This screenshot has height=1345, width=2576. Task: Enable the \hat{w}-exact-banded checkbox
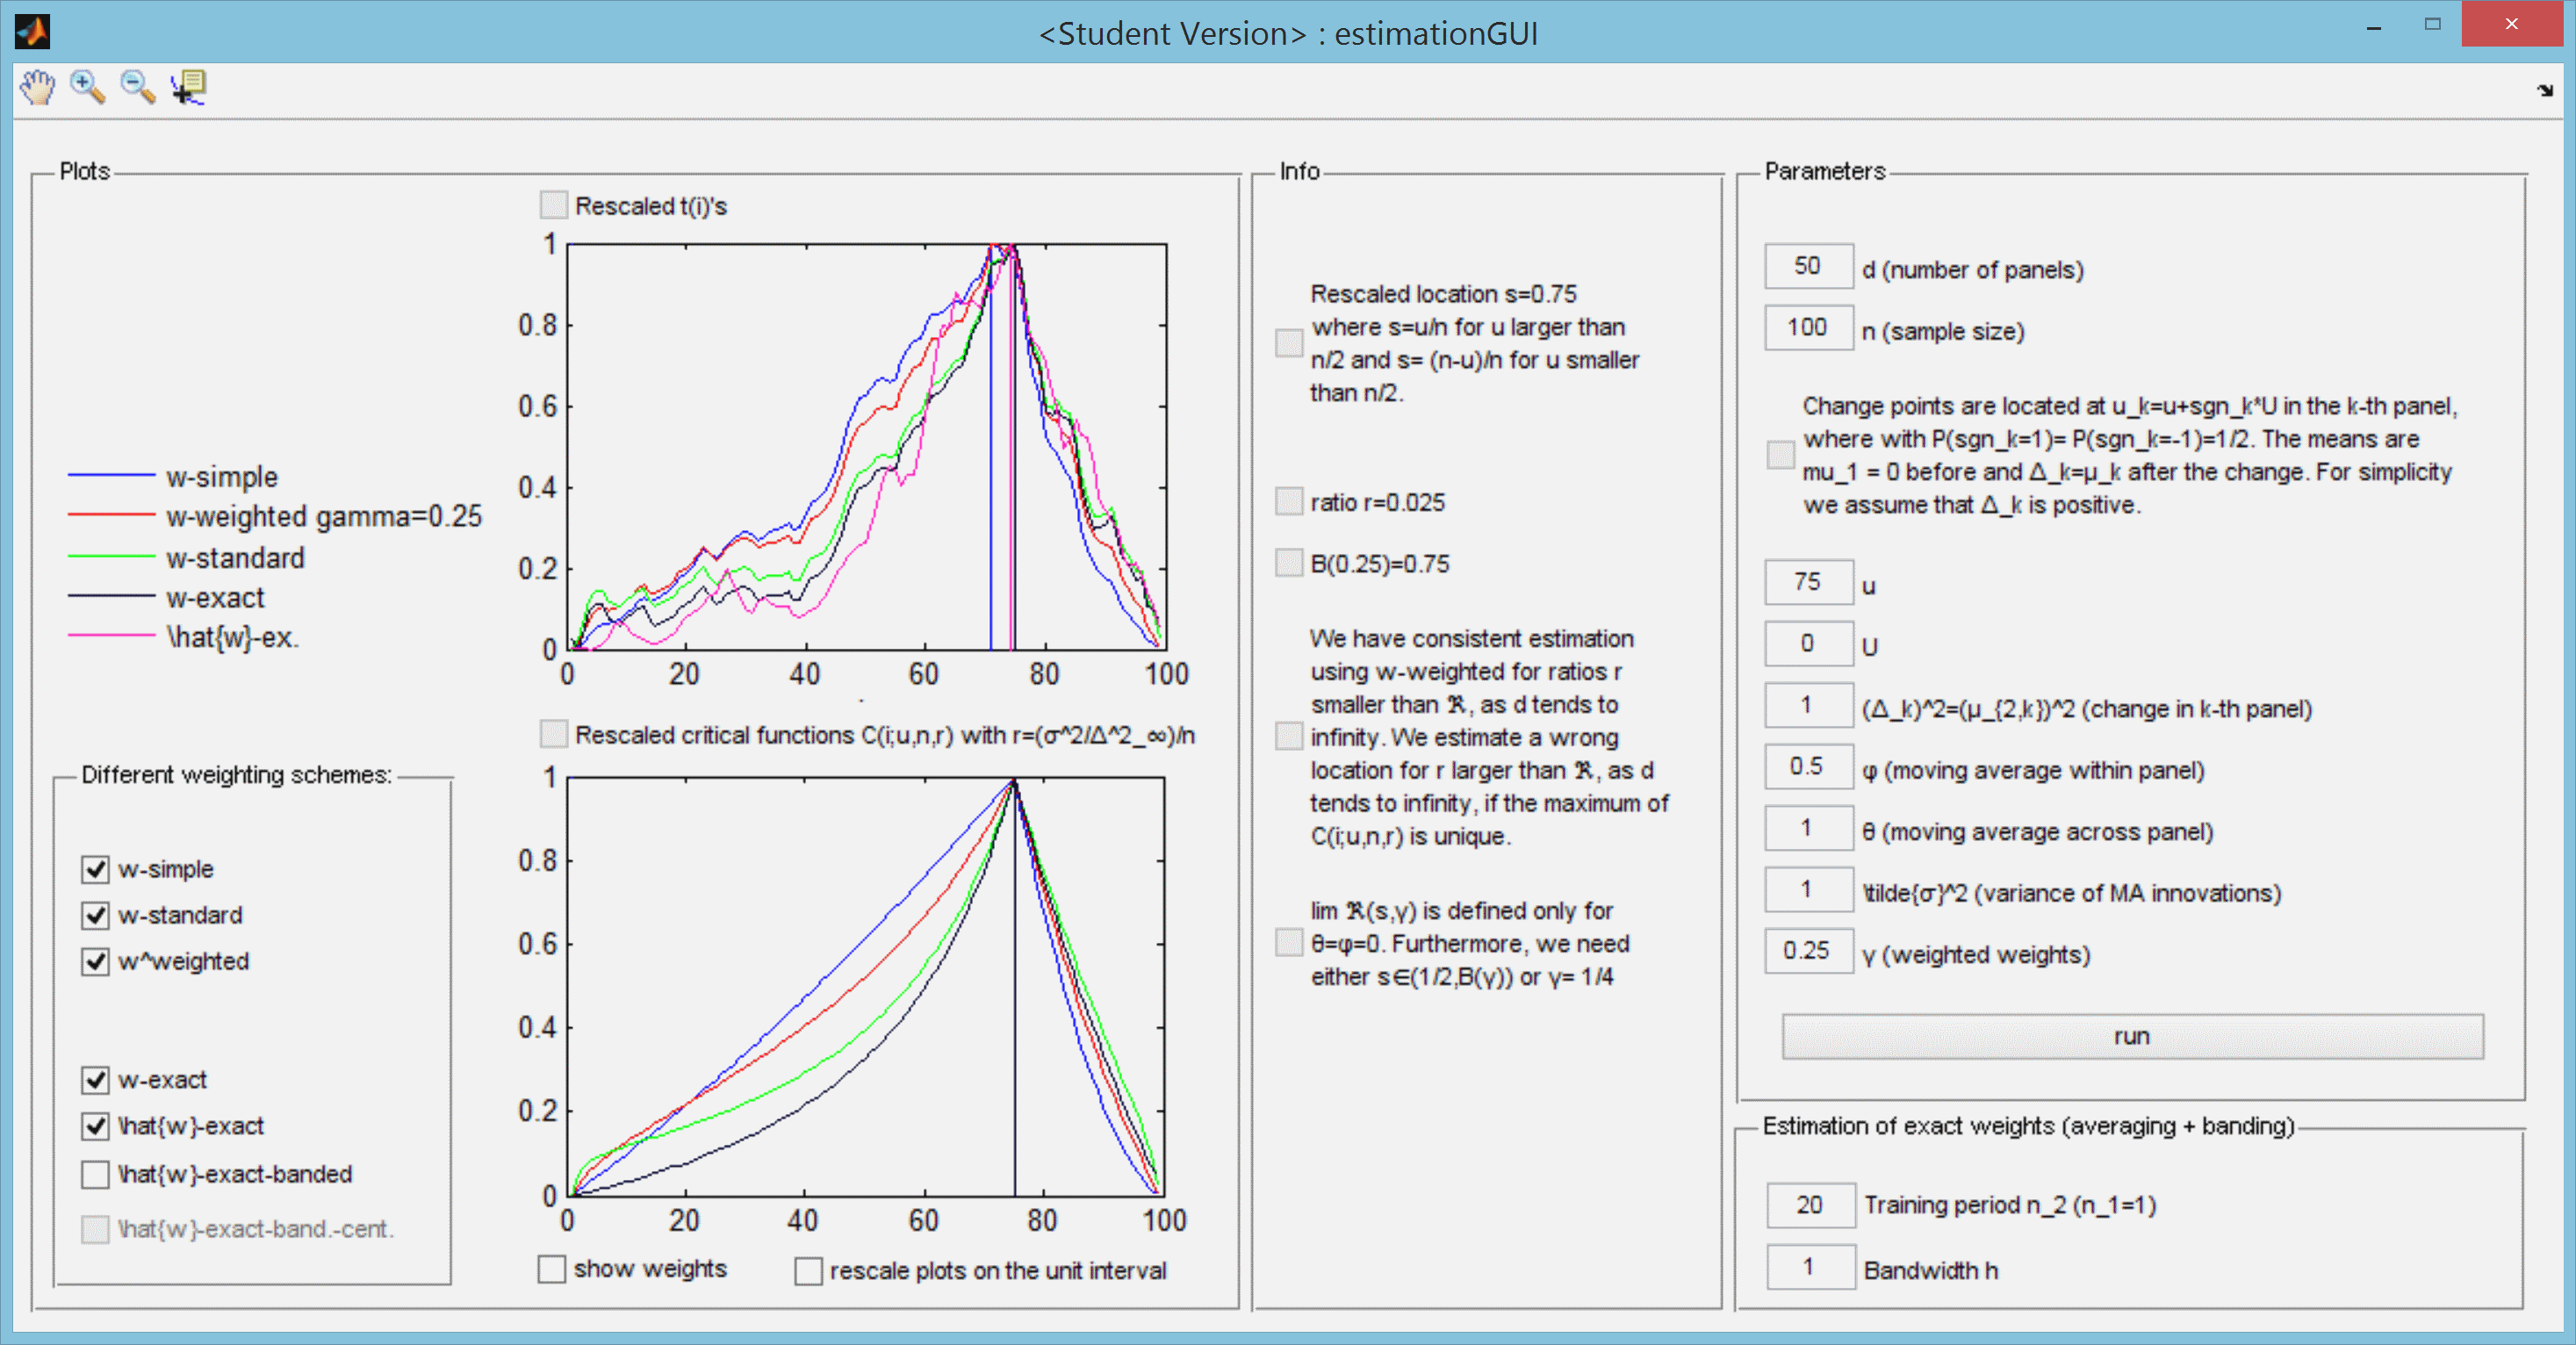96,1174
